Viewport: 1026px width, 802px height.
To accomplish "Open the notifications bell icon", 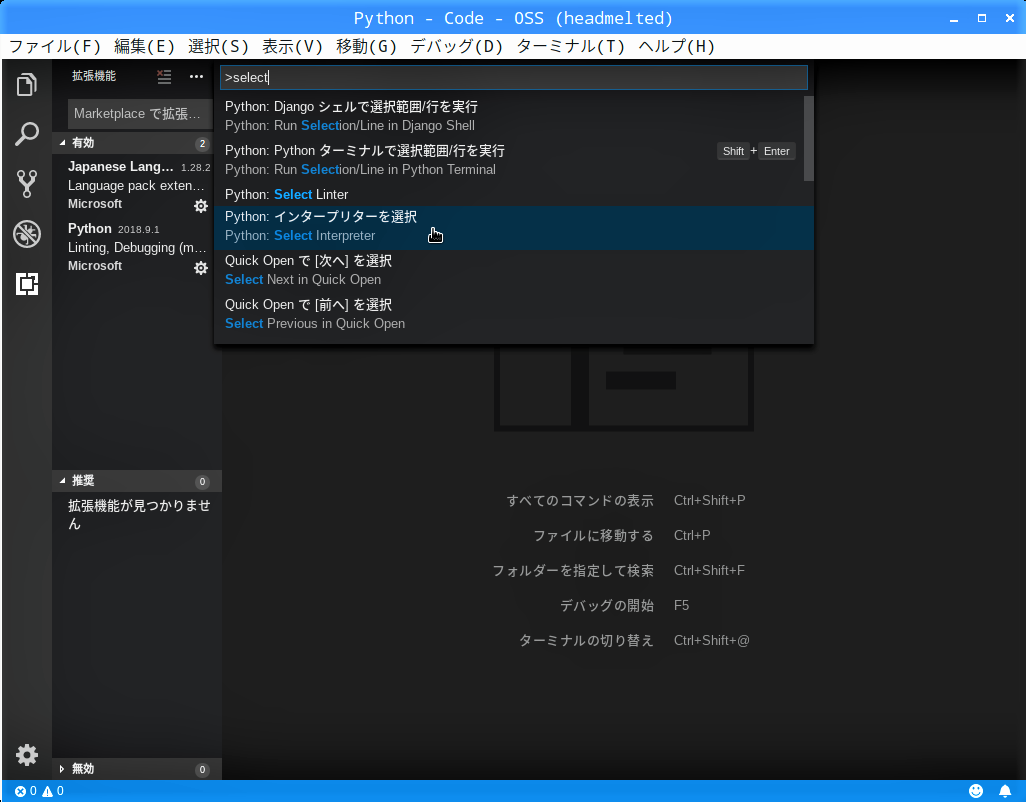I will pyautogui.click(x=1005, y=791).
